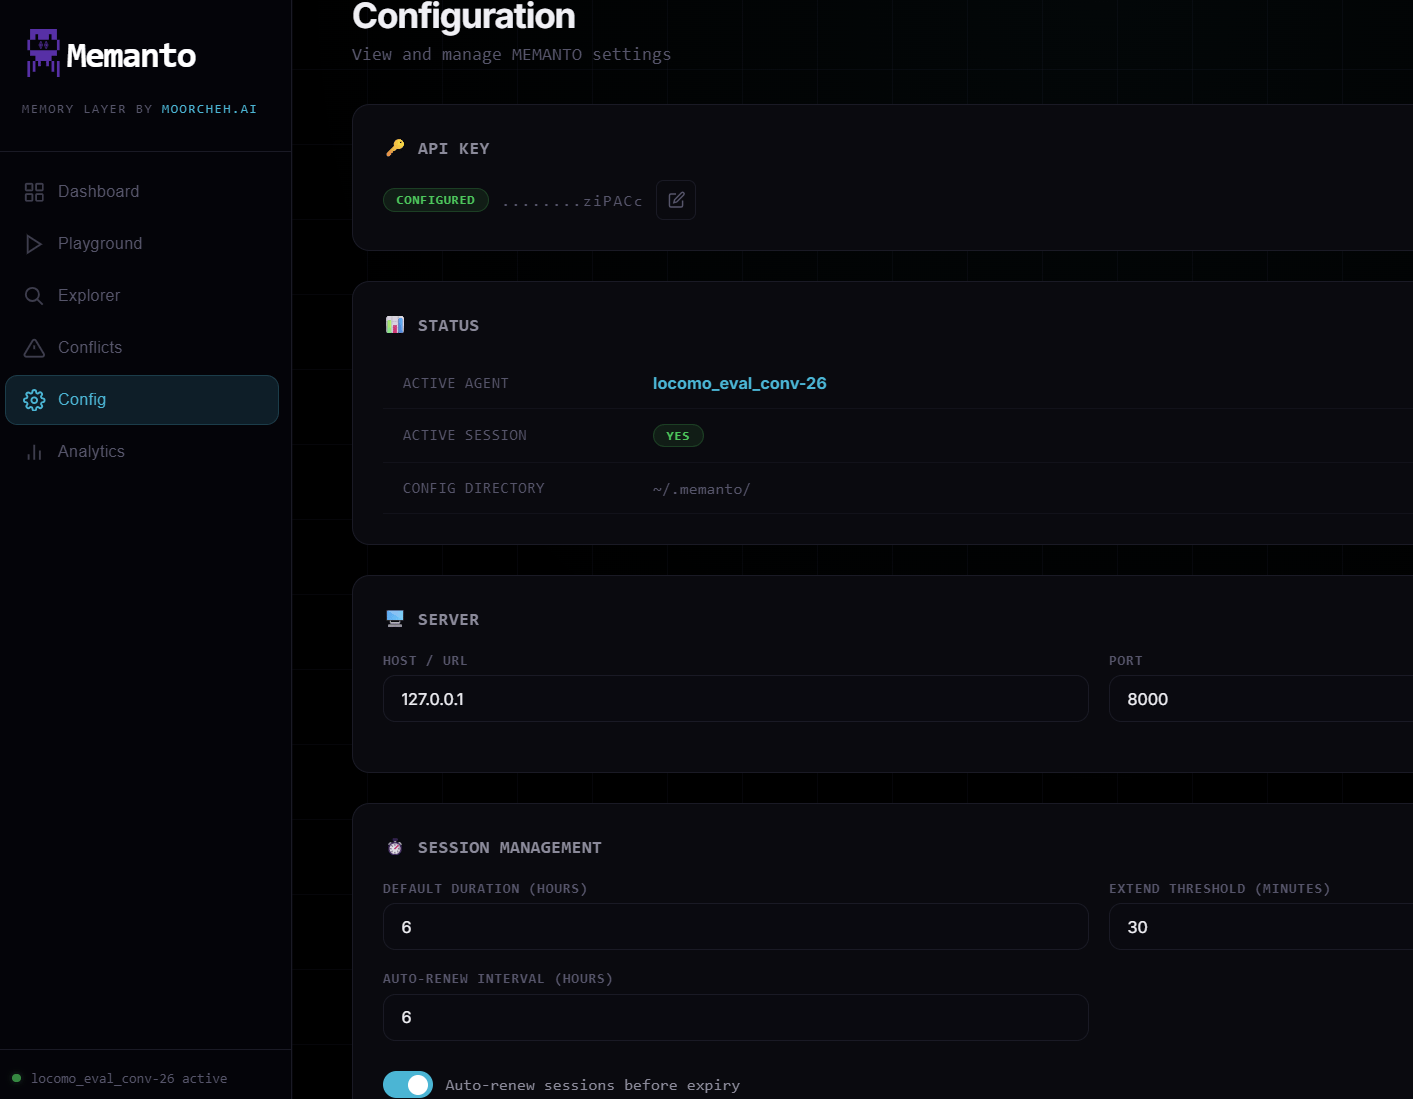Click the Analytics bar chart icon
The width and height of the screenshot is (1413, 1099).
tap(34, 452)
